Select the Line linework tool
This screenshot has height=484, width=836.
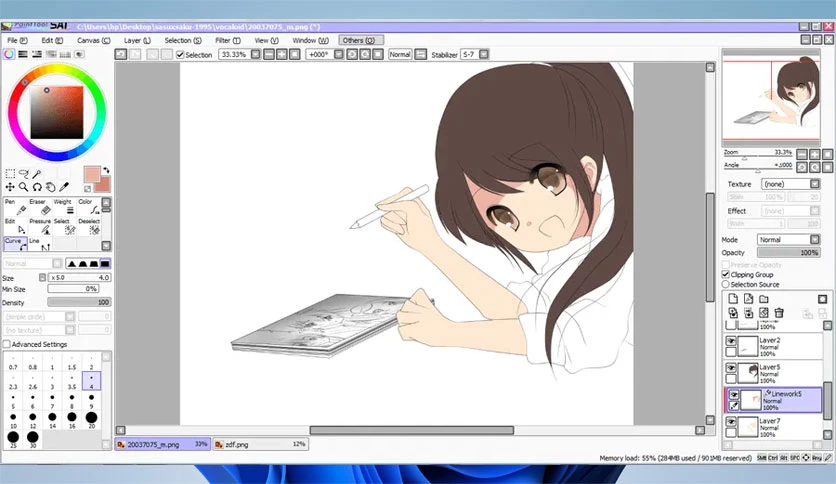pyautogui.click(x=40, y=244)
